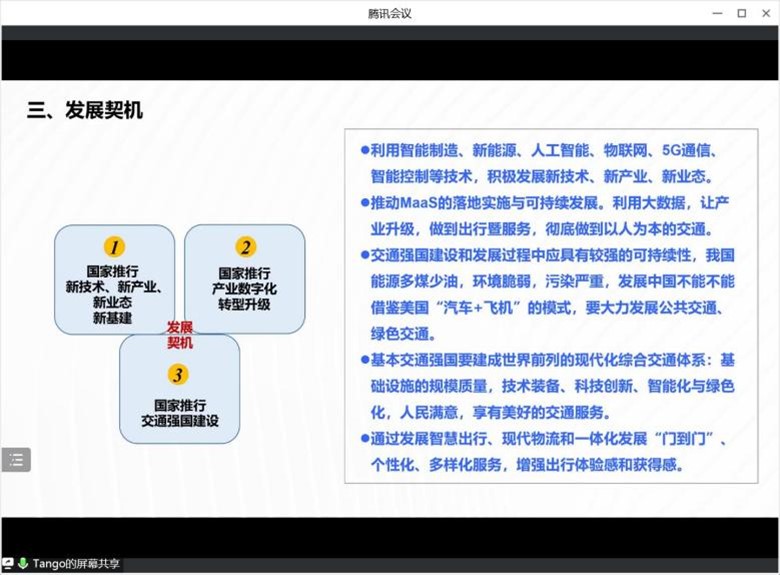The height and width of the screenshot is (575, 780).
Task: Click the yellow number 1 circle
Action: pos(114,247)
